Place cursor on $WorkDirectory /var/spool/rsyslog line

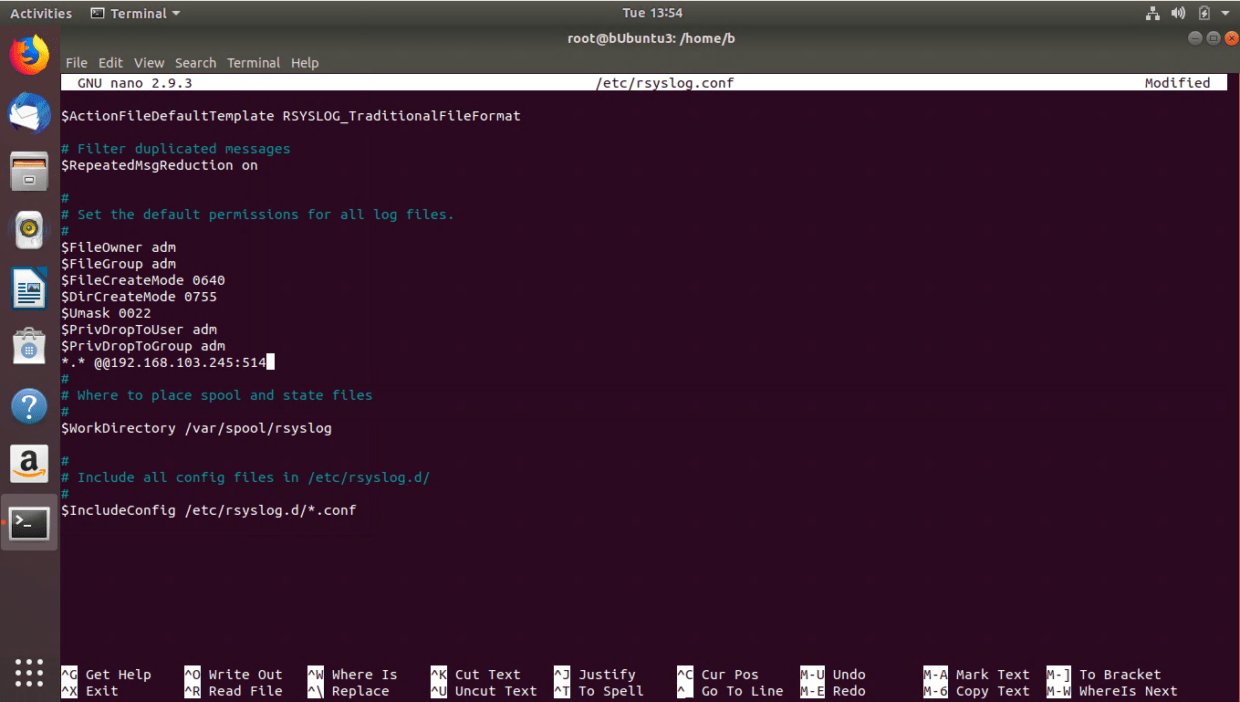pyautogui.click(x=196, y=428)
